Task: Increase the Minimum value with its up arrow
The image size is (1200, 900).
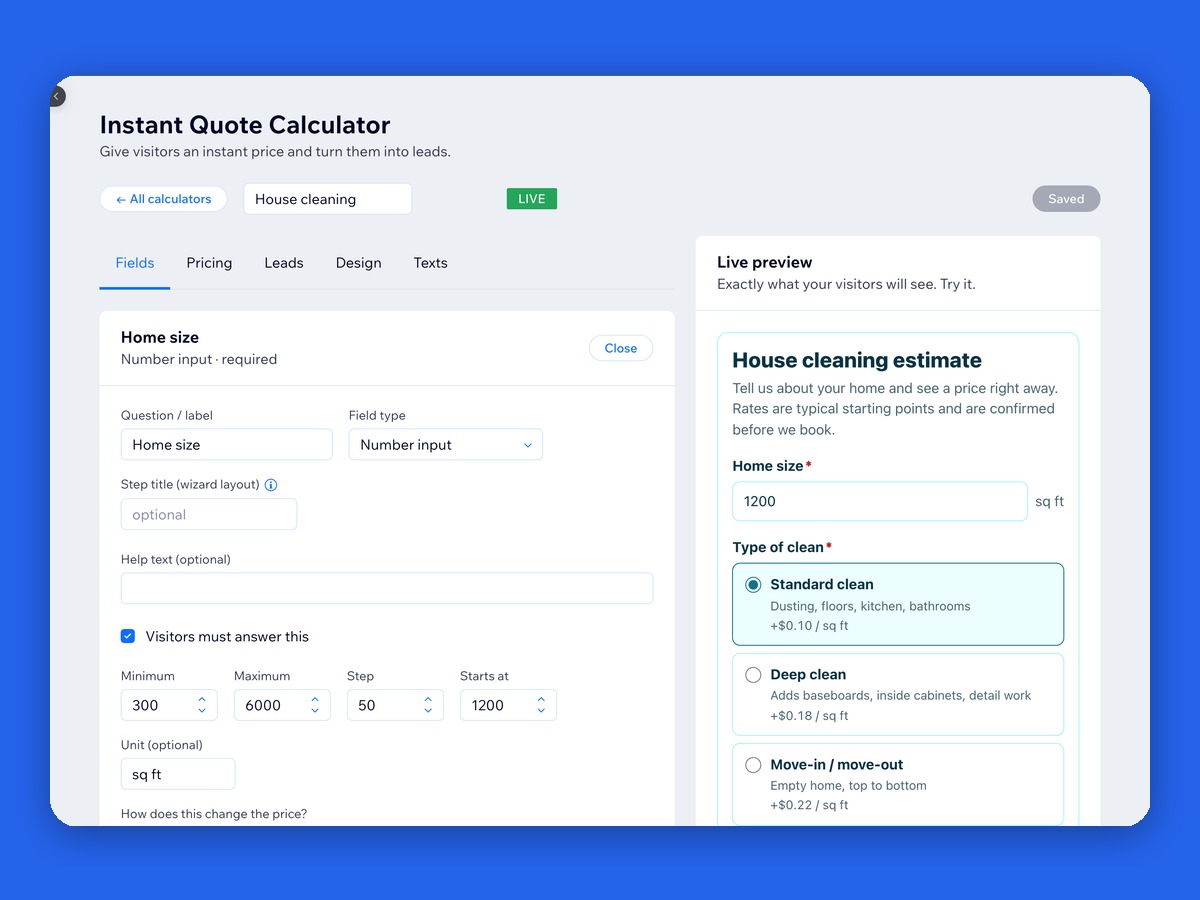Action: 202,700
